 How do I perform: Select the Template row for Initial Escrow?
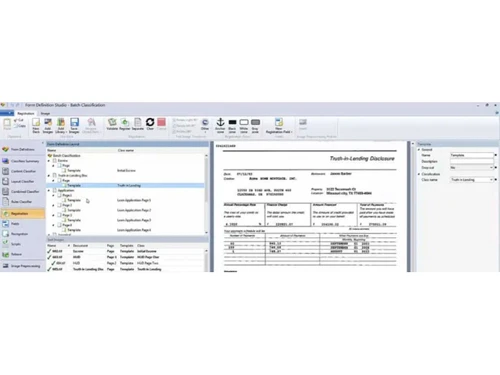[x=126, y=171]
